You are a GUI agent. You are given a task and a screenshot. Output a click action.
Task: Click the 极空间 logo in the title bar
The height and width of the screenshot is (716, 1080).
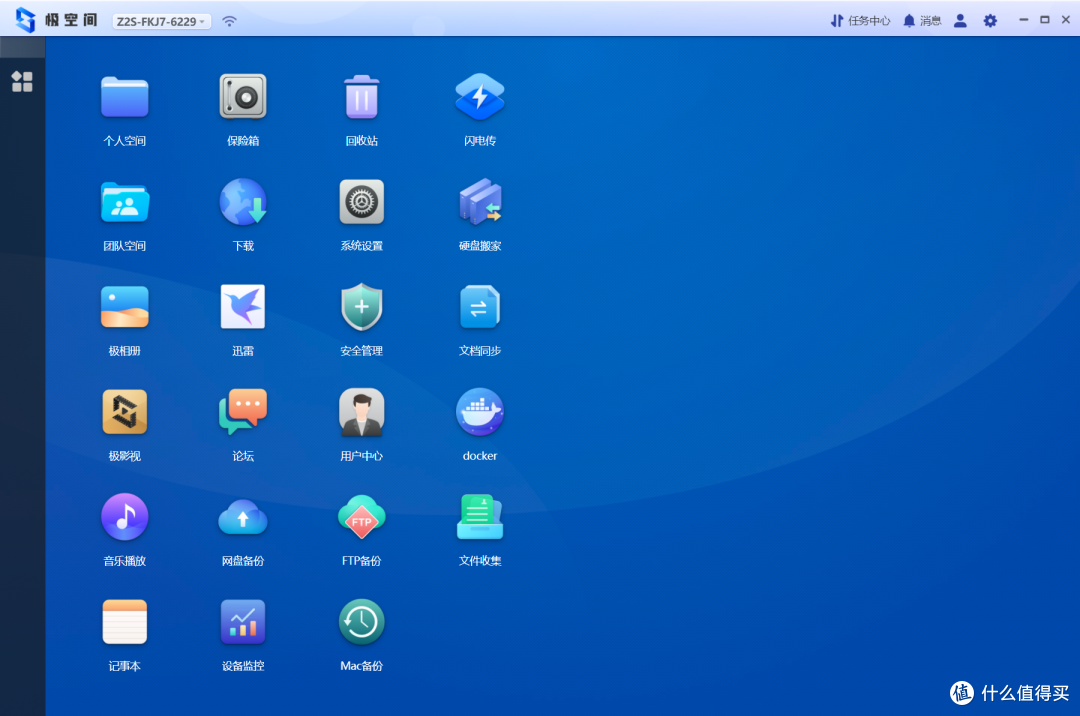[x=57, y=20]
